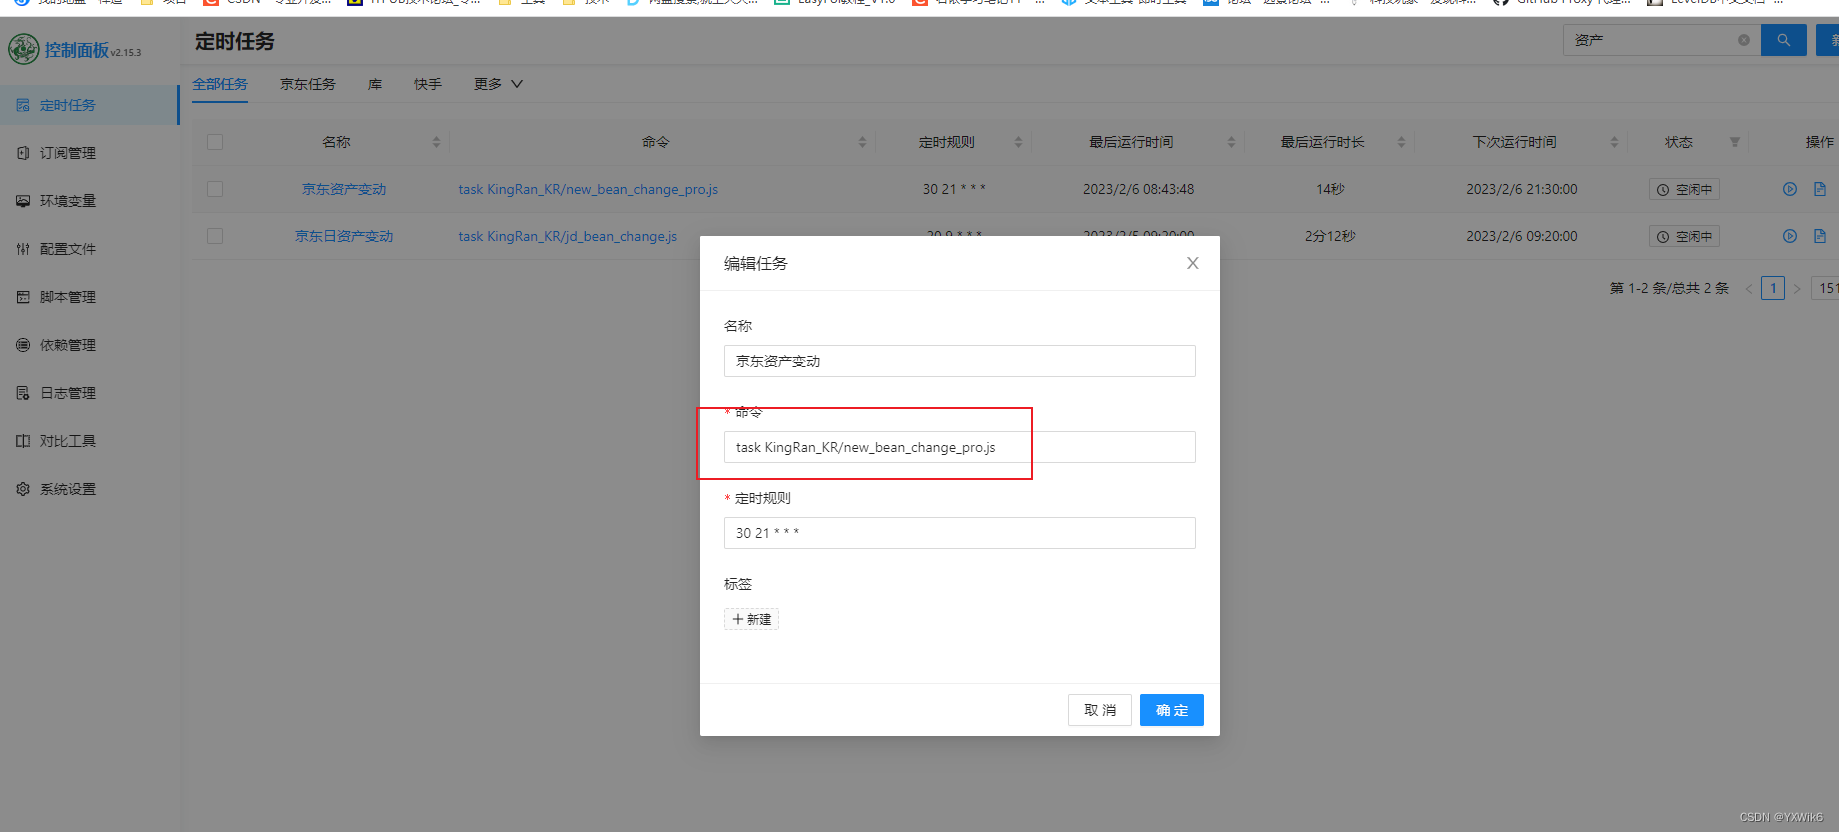Select page 1 in pagination
The image size is (1839, 832).
1773,288
